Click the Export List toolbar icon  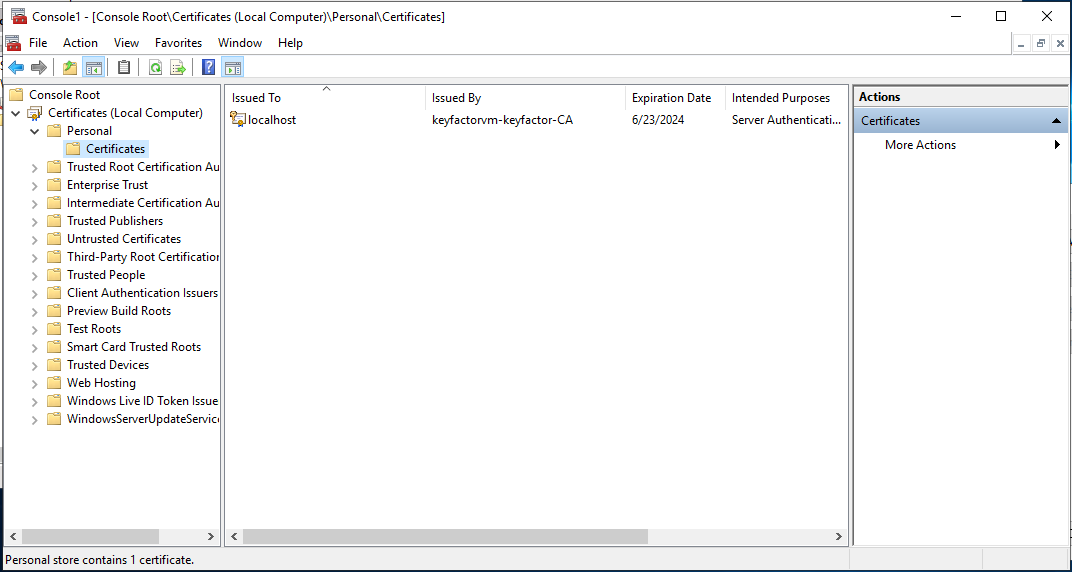tap(178, 67)
